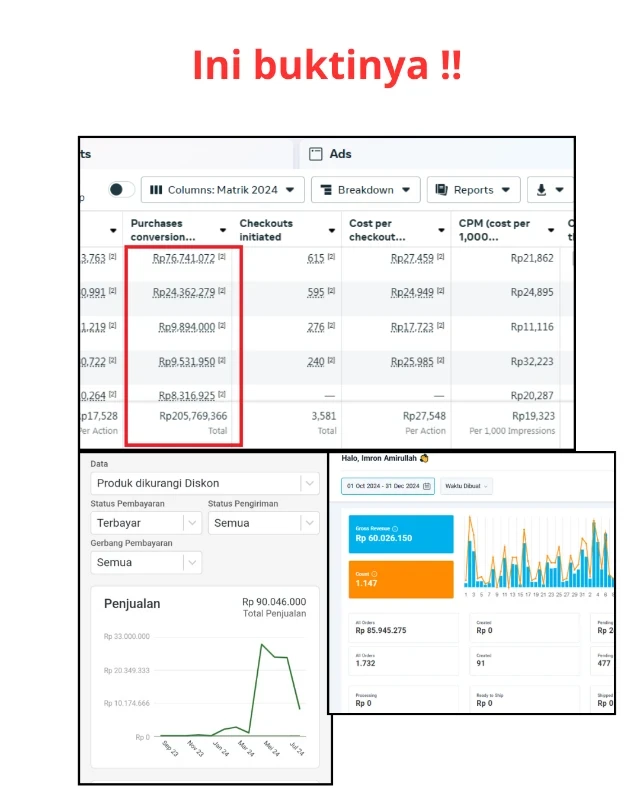Click the info icon beside Gross Revenue
Image resolution: width=640 pixels, height=800 pixels.
click(x=396, y=528)
